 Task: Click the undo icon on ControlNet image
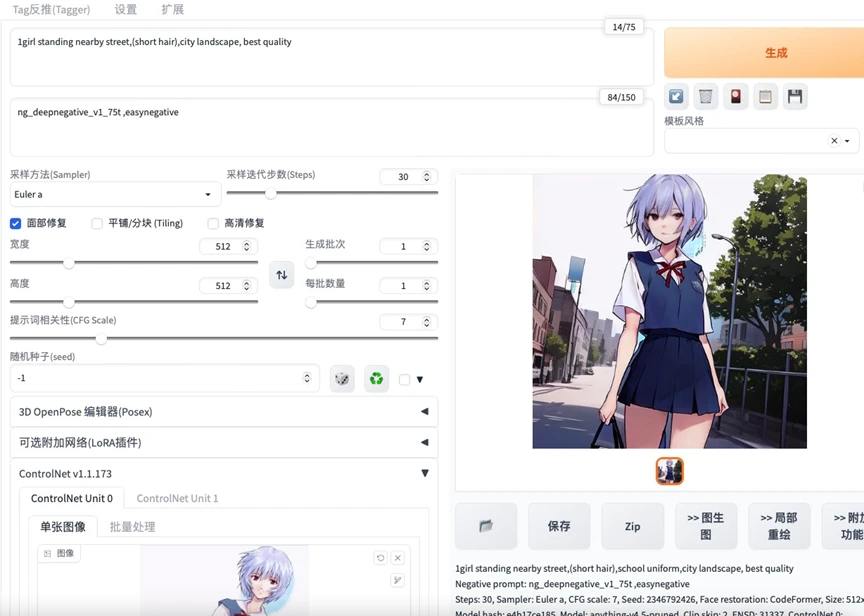click(380, 558)
